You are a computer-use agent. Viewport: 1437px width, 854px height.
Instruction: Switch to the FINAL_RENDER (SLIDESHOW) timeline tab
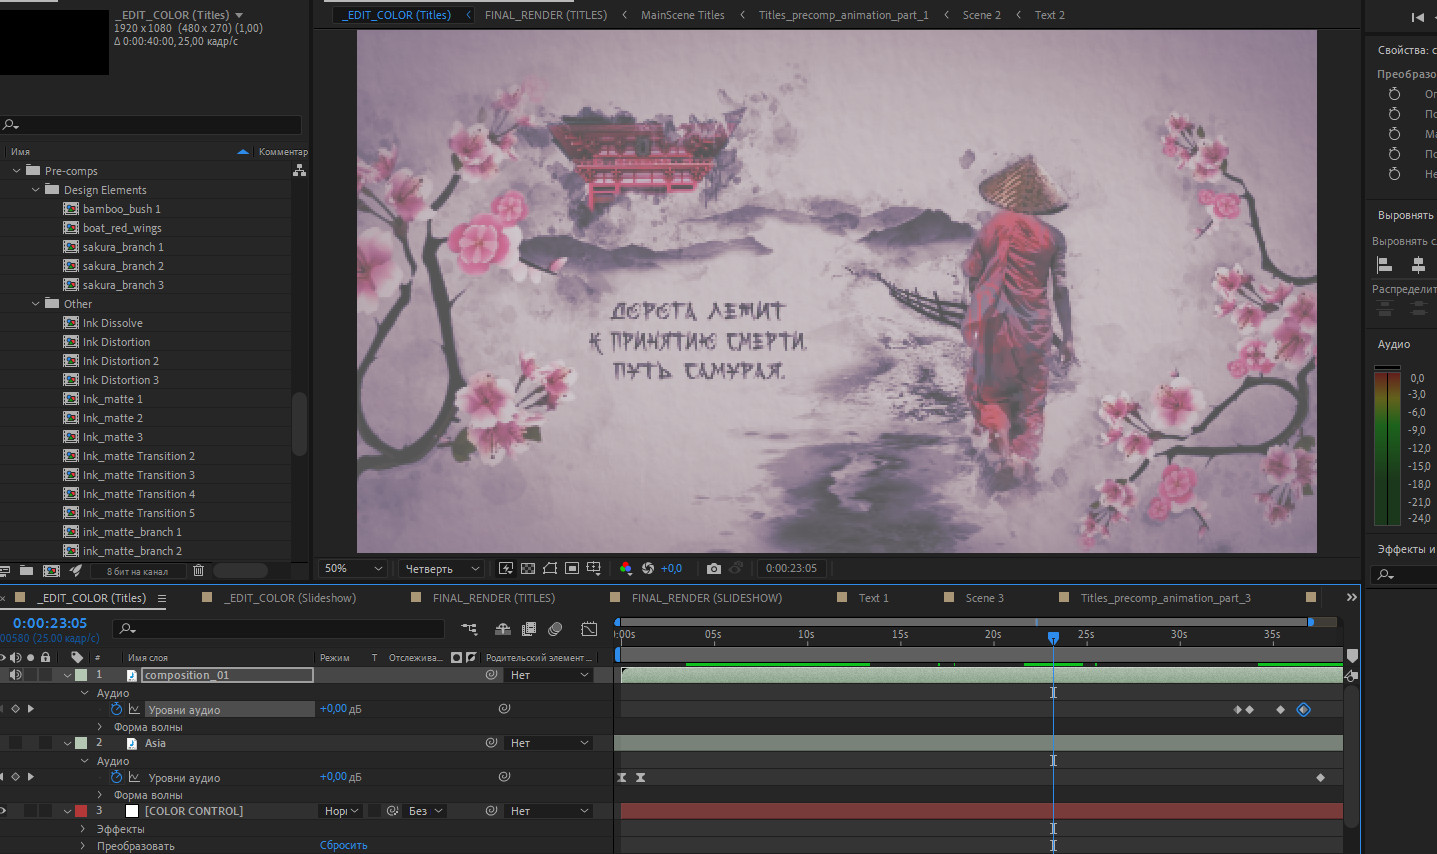tap(706, 598)
